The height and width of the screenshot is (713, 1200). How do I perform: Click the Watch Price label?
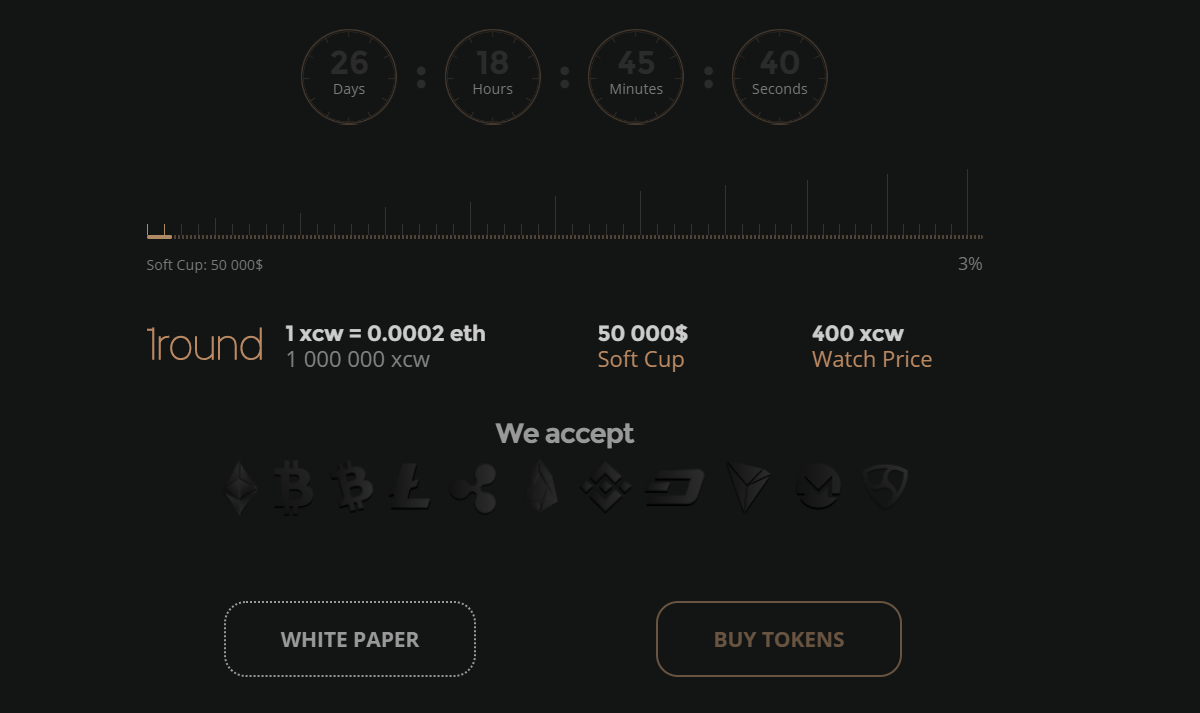pos(872,360)
